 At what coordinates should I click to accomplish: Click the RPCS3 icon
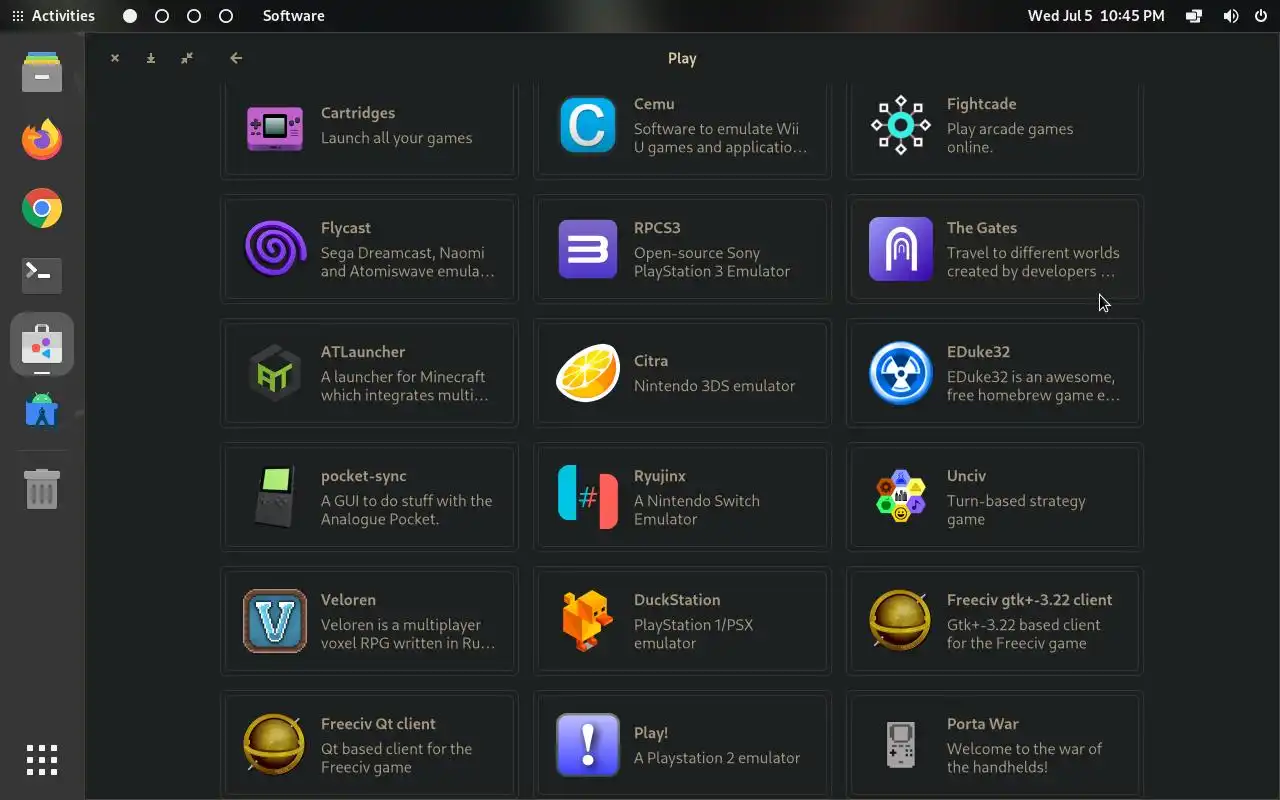point(588,249)
